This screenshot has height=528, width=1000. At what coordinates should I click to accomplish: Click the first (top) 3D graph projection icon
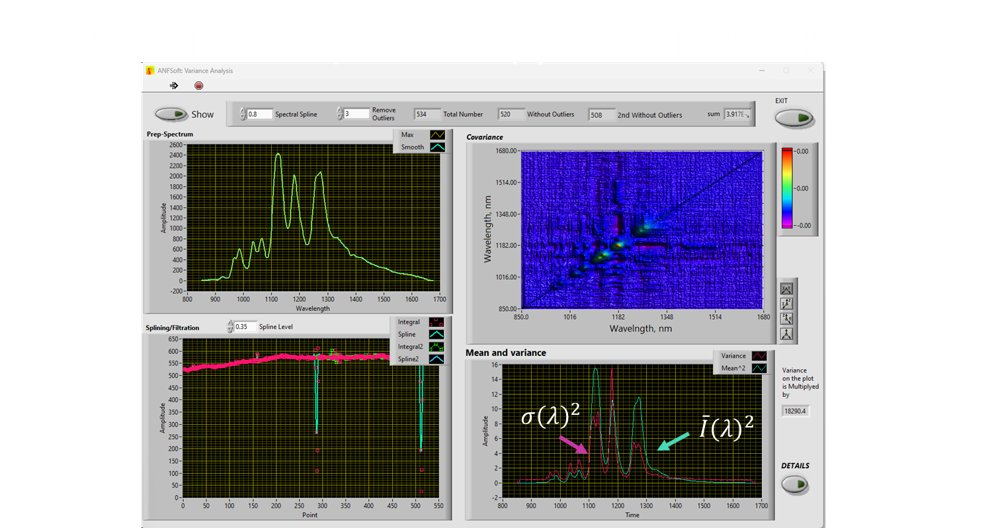tap(786, 289)
